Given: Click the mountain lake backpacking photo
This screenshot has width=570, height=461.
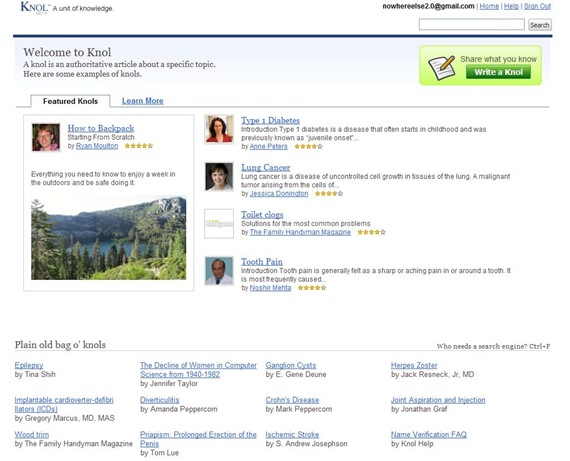Looking at the screenshot, I should pos(108,238).
